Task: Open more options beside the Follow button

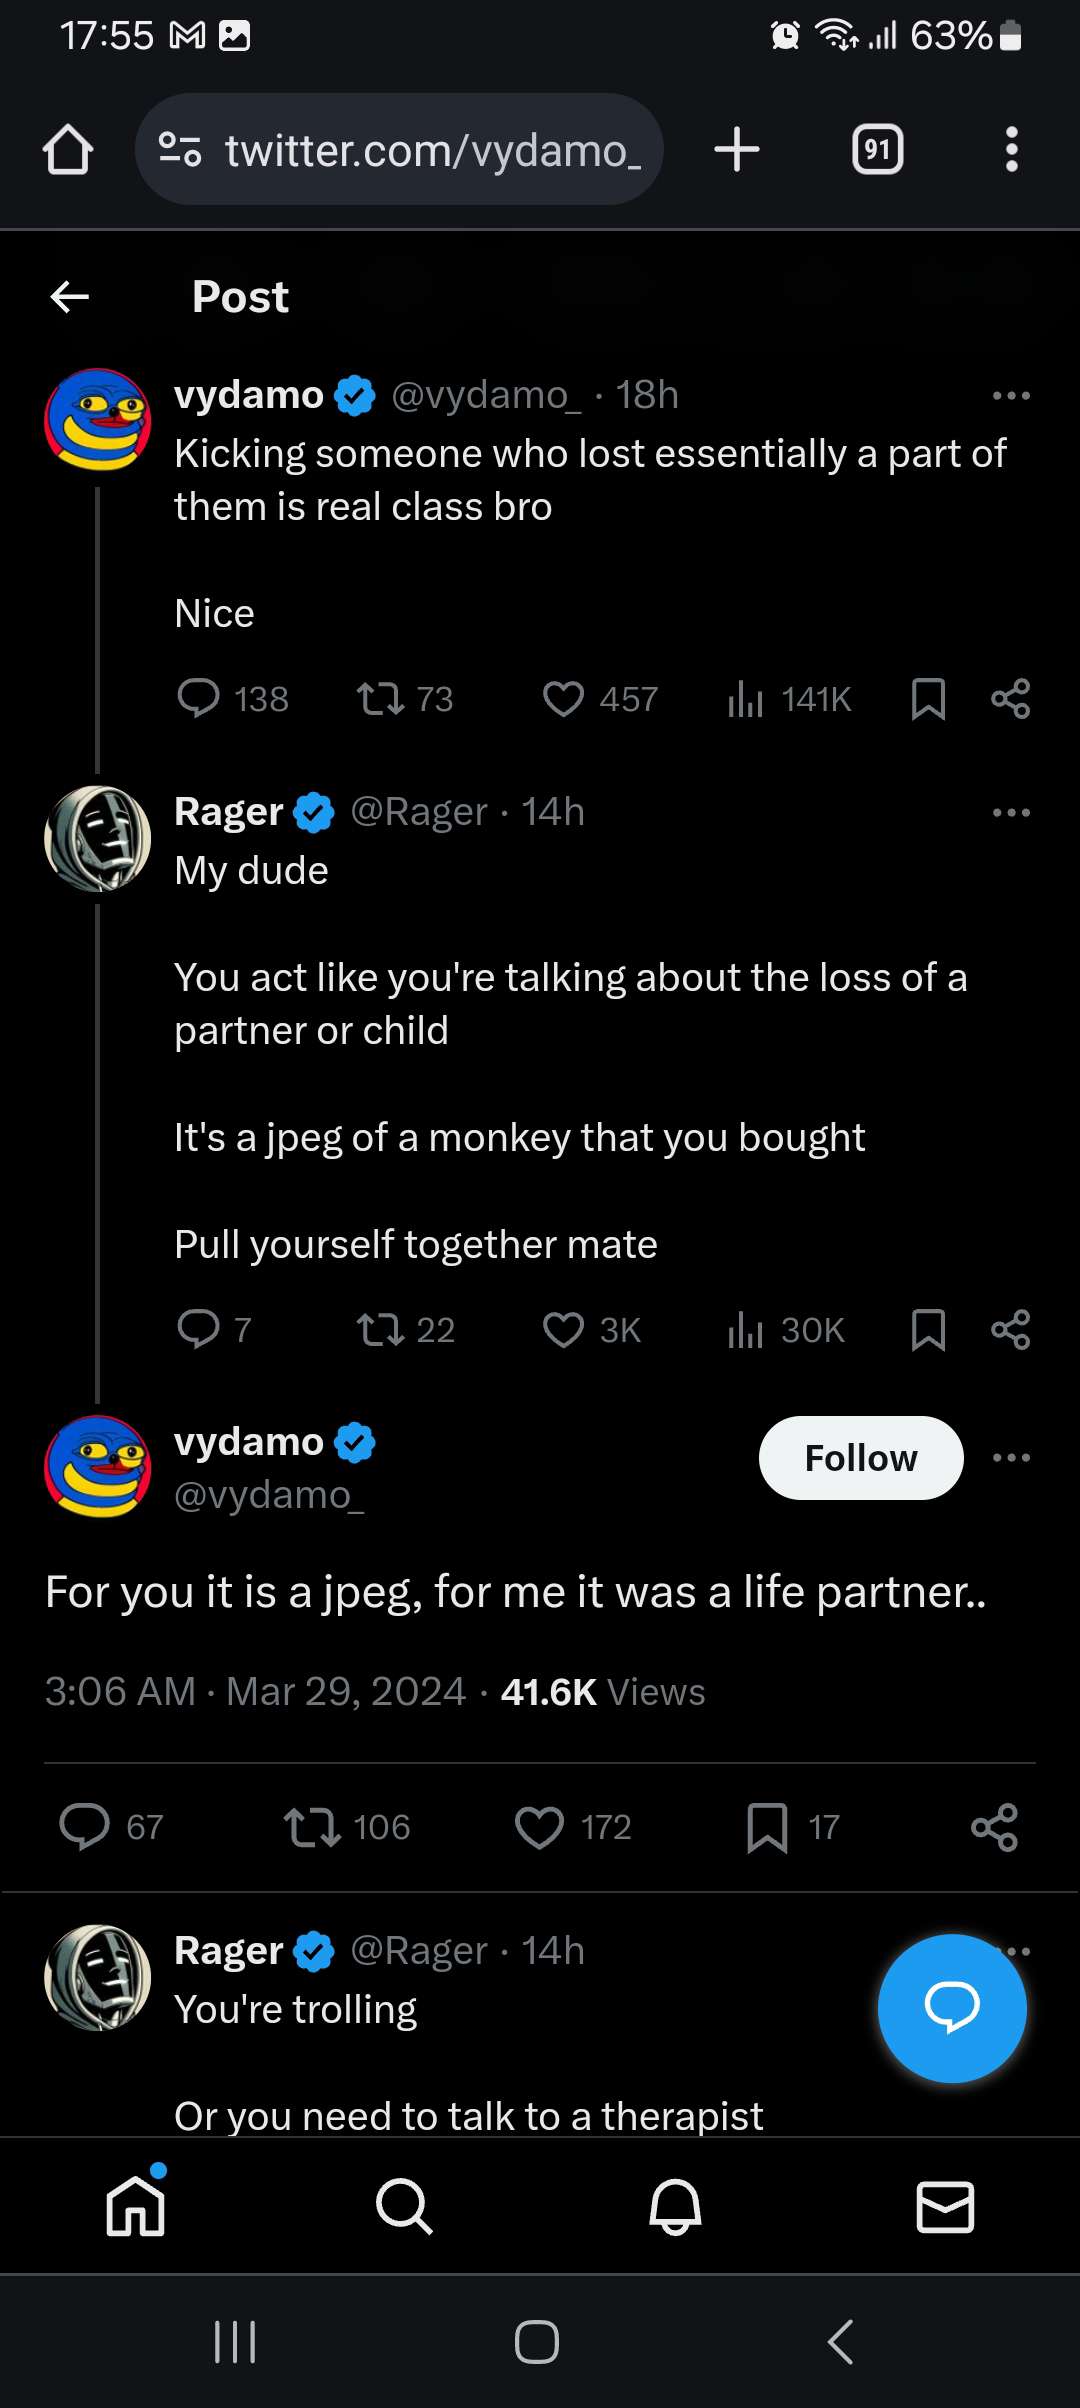Action: tap(1011, 1458)
